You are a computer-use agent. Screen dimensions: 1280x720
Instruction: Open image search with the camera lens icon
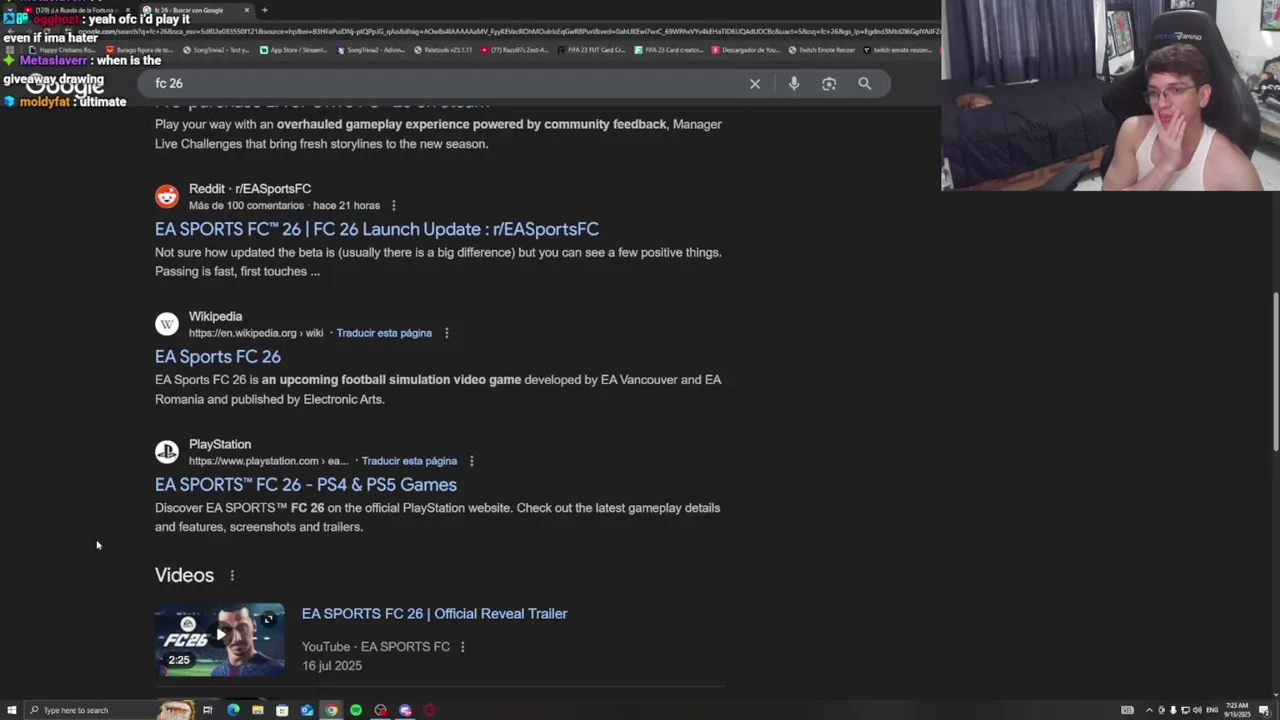click(x=829, y=84)
